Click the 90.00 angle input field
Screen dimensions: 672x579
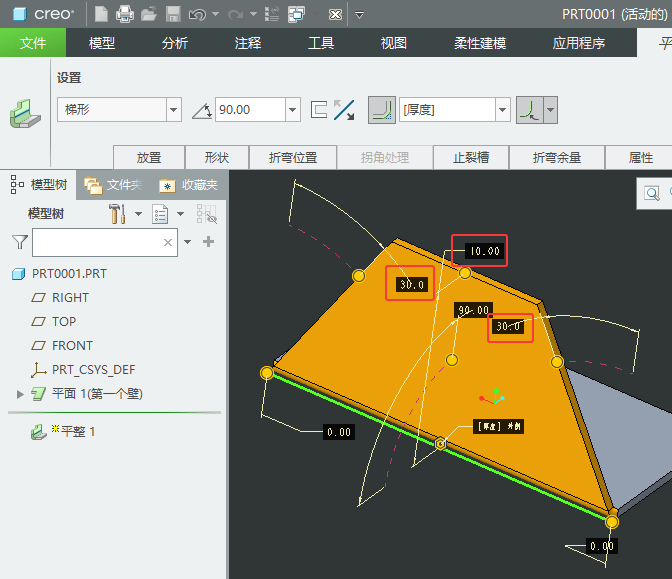point(250,110)
